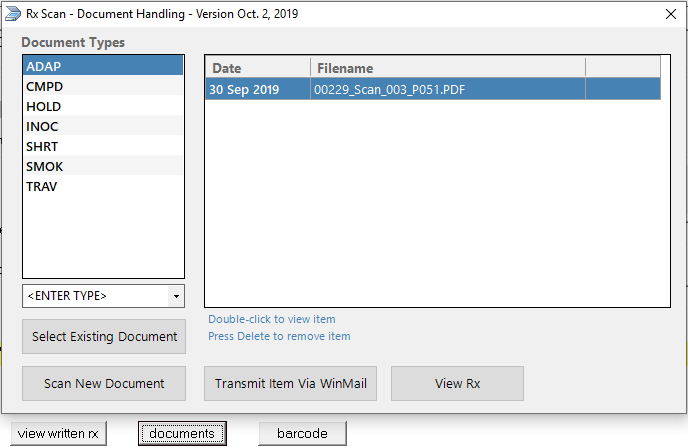Sort file list by Date column header
688x448 pixels.
pyautogui.click(x=257, y=68)
